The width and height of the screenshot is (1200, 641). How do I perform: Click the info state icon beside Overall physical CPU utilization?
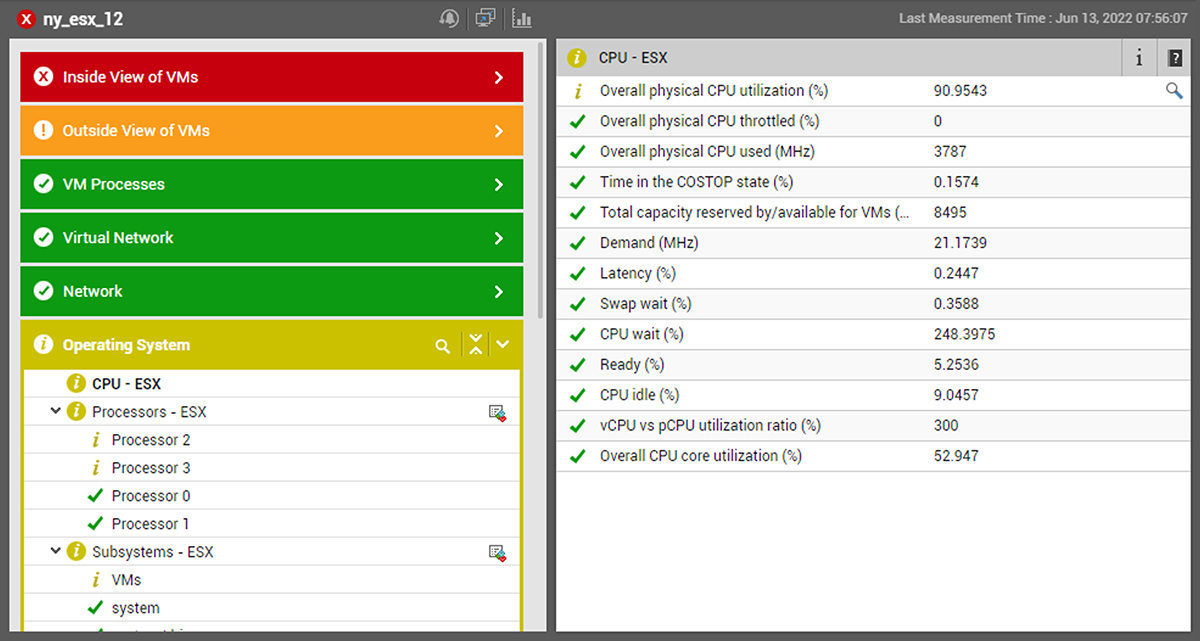tap(577, 91)
